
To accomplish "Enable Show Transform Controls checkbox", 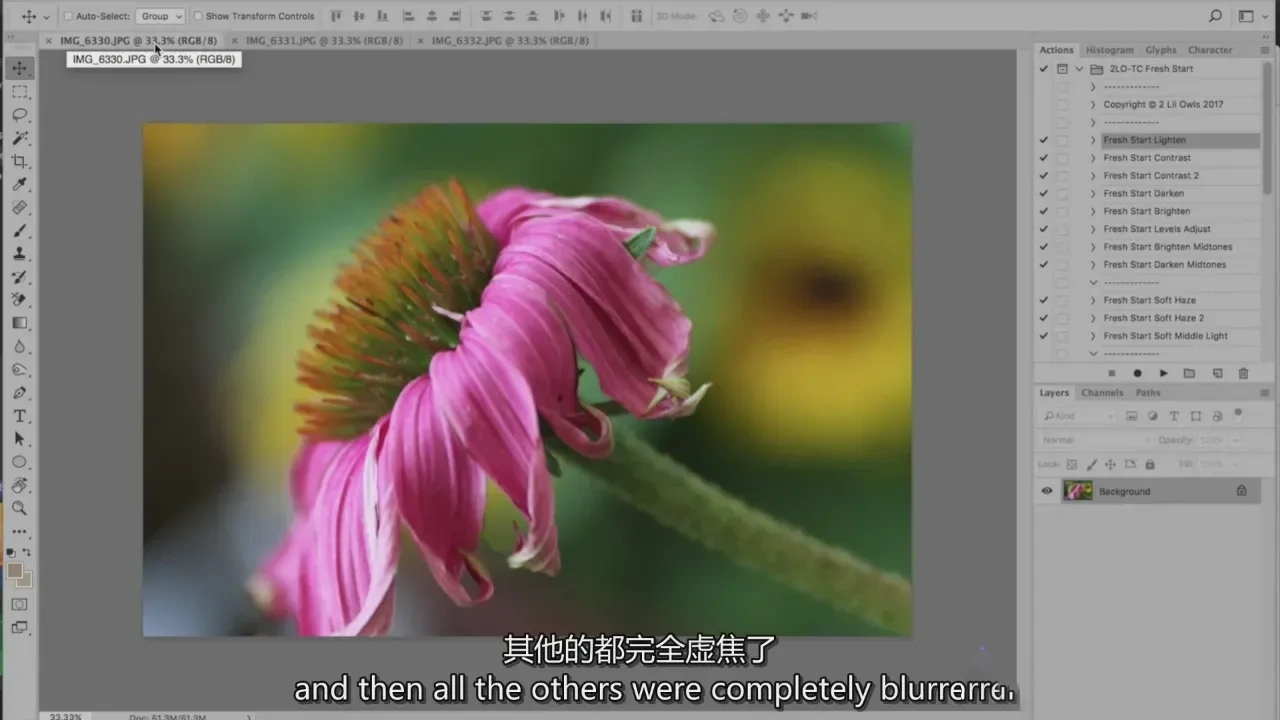I will point(198,16).
